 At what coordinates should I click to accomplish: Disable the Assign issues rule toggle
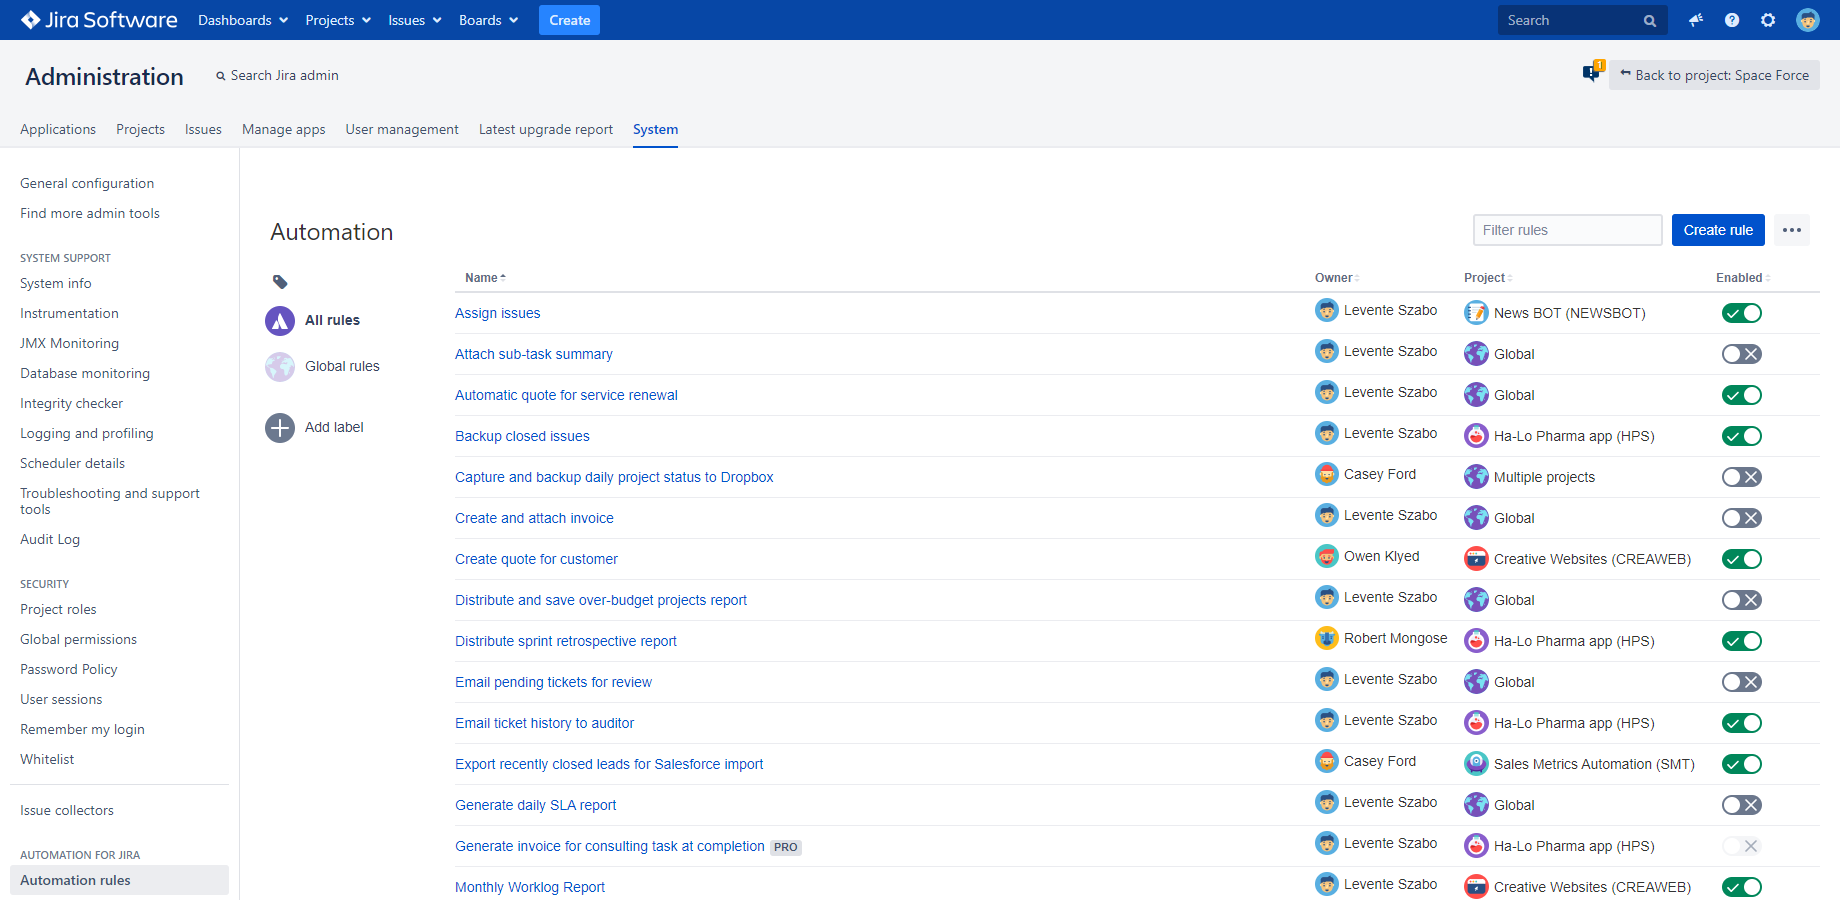[1741, 313]
